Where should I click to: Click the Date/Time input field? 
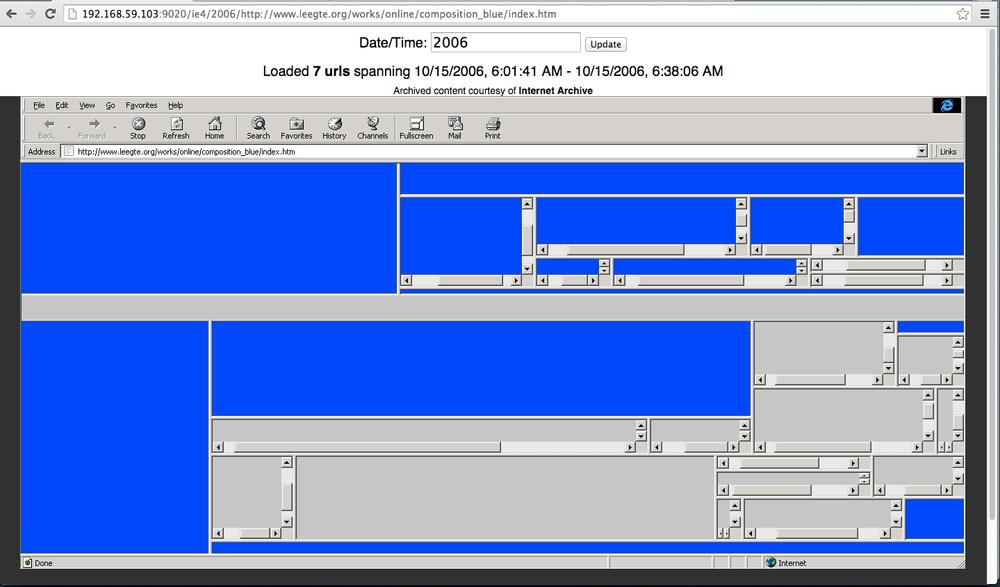pos(506,43)
